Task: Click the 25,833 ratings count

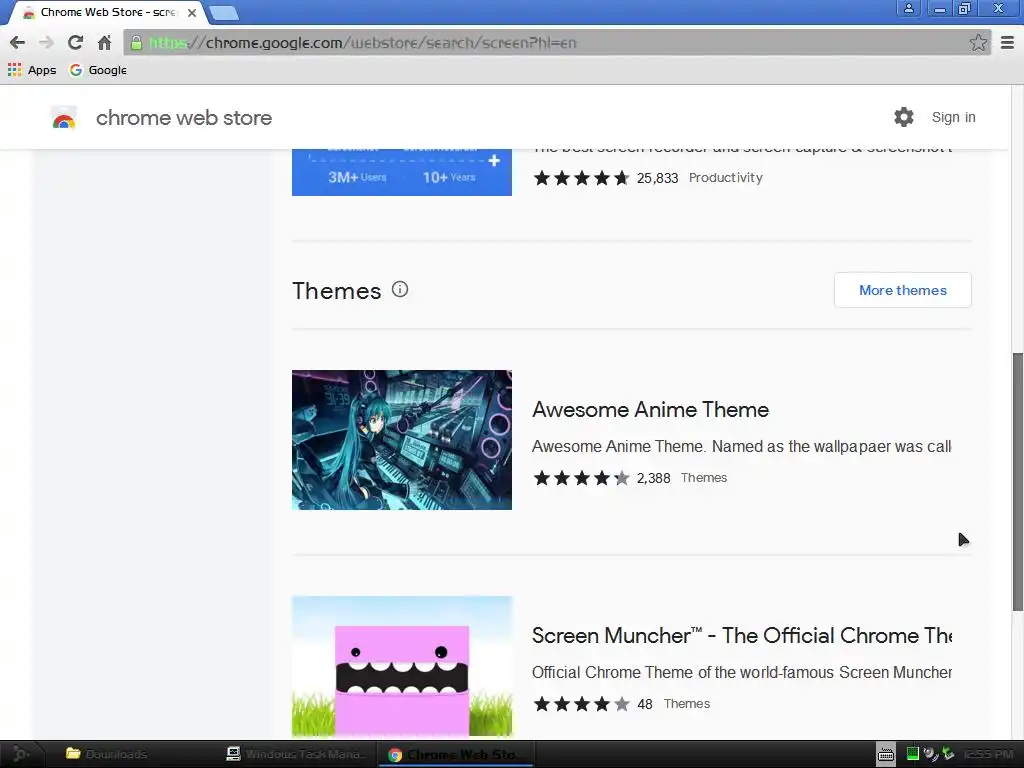Action: tap(658, 178)
